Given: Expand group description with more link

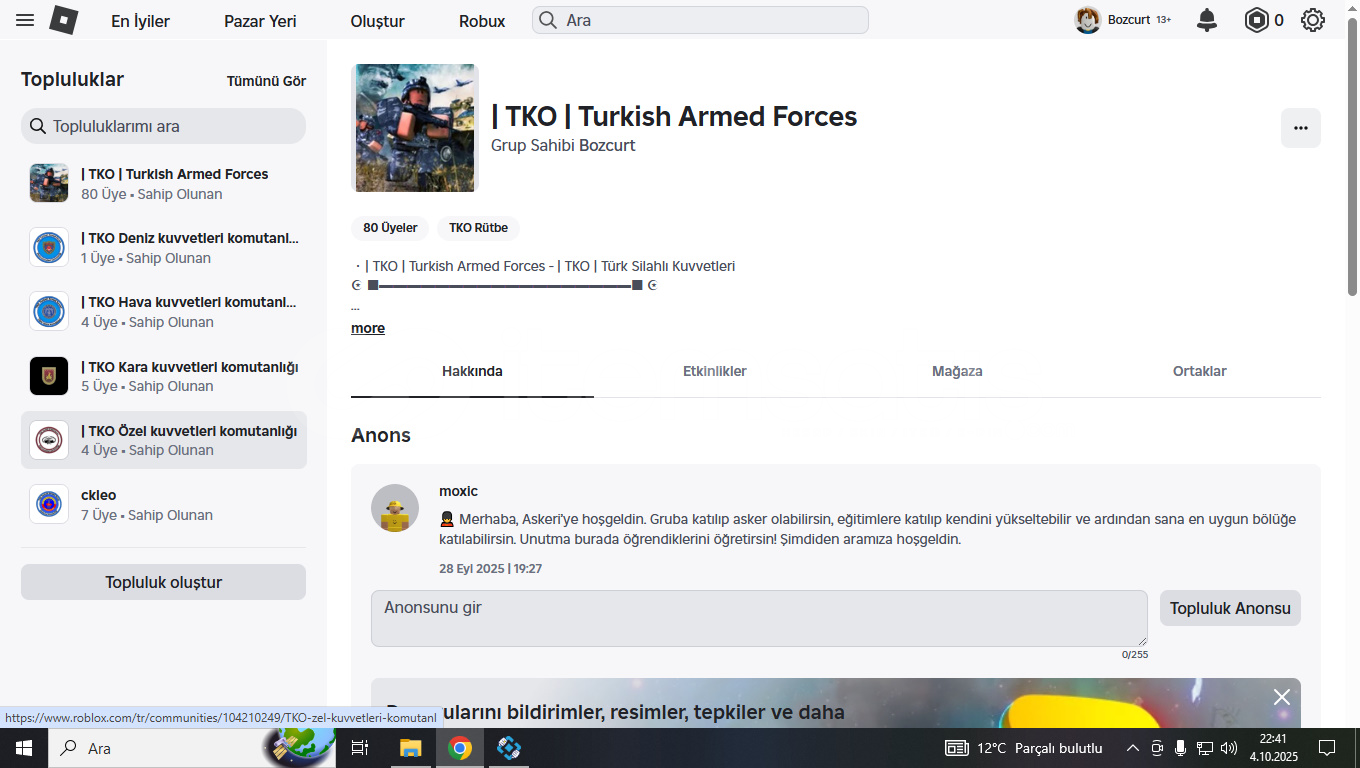Looking at the screenshot, I should point(368,328).
